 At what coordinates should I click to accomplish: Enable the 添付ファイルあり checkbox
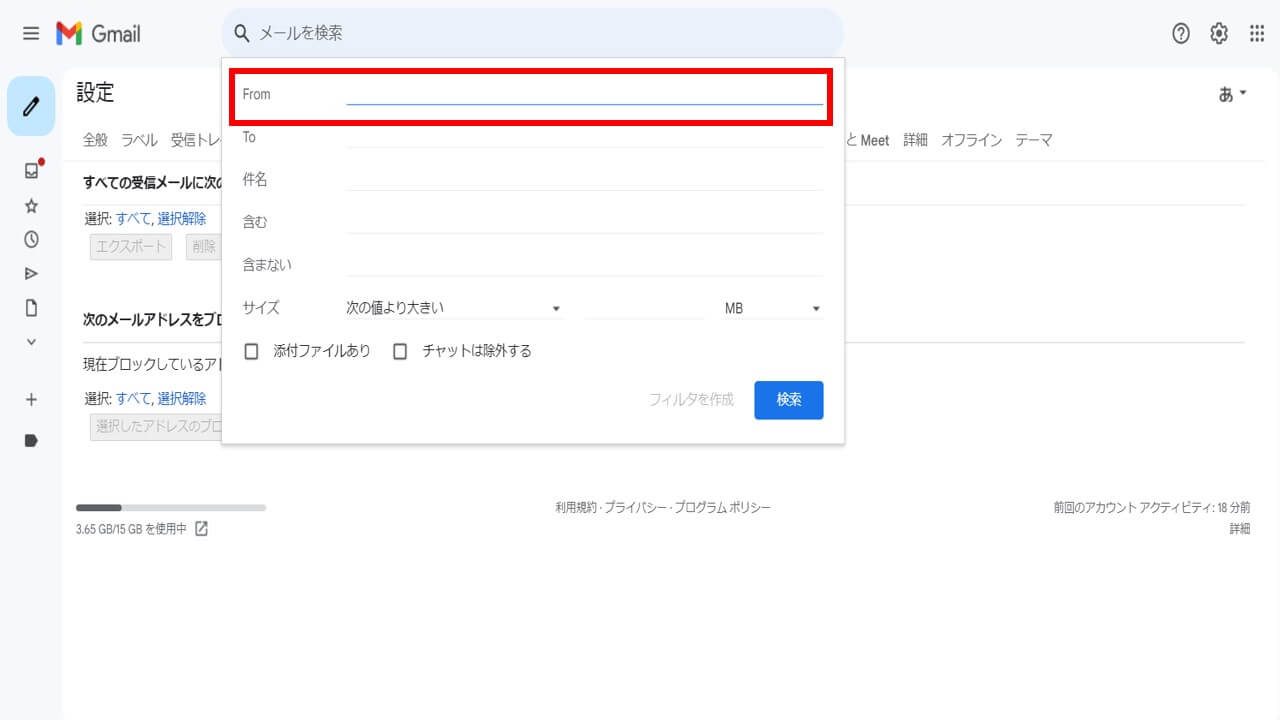tap(252, 351)
